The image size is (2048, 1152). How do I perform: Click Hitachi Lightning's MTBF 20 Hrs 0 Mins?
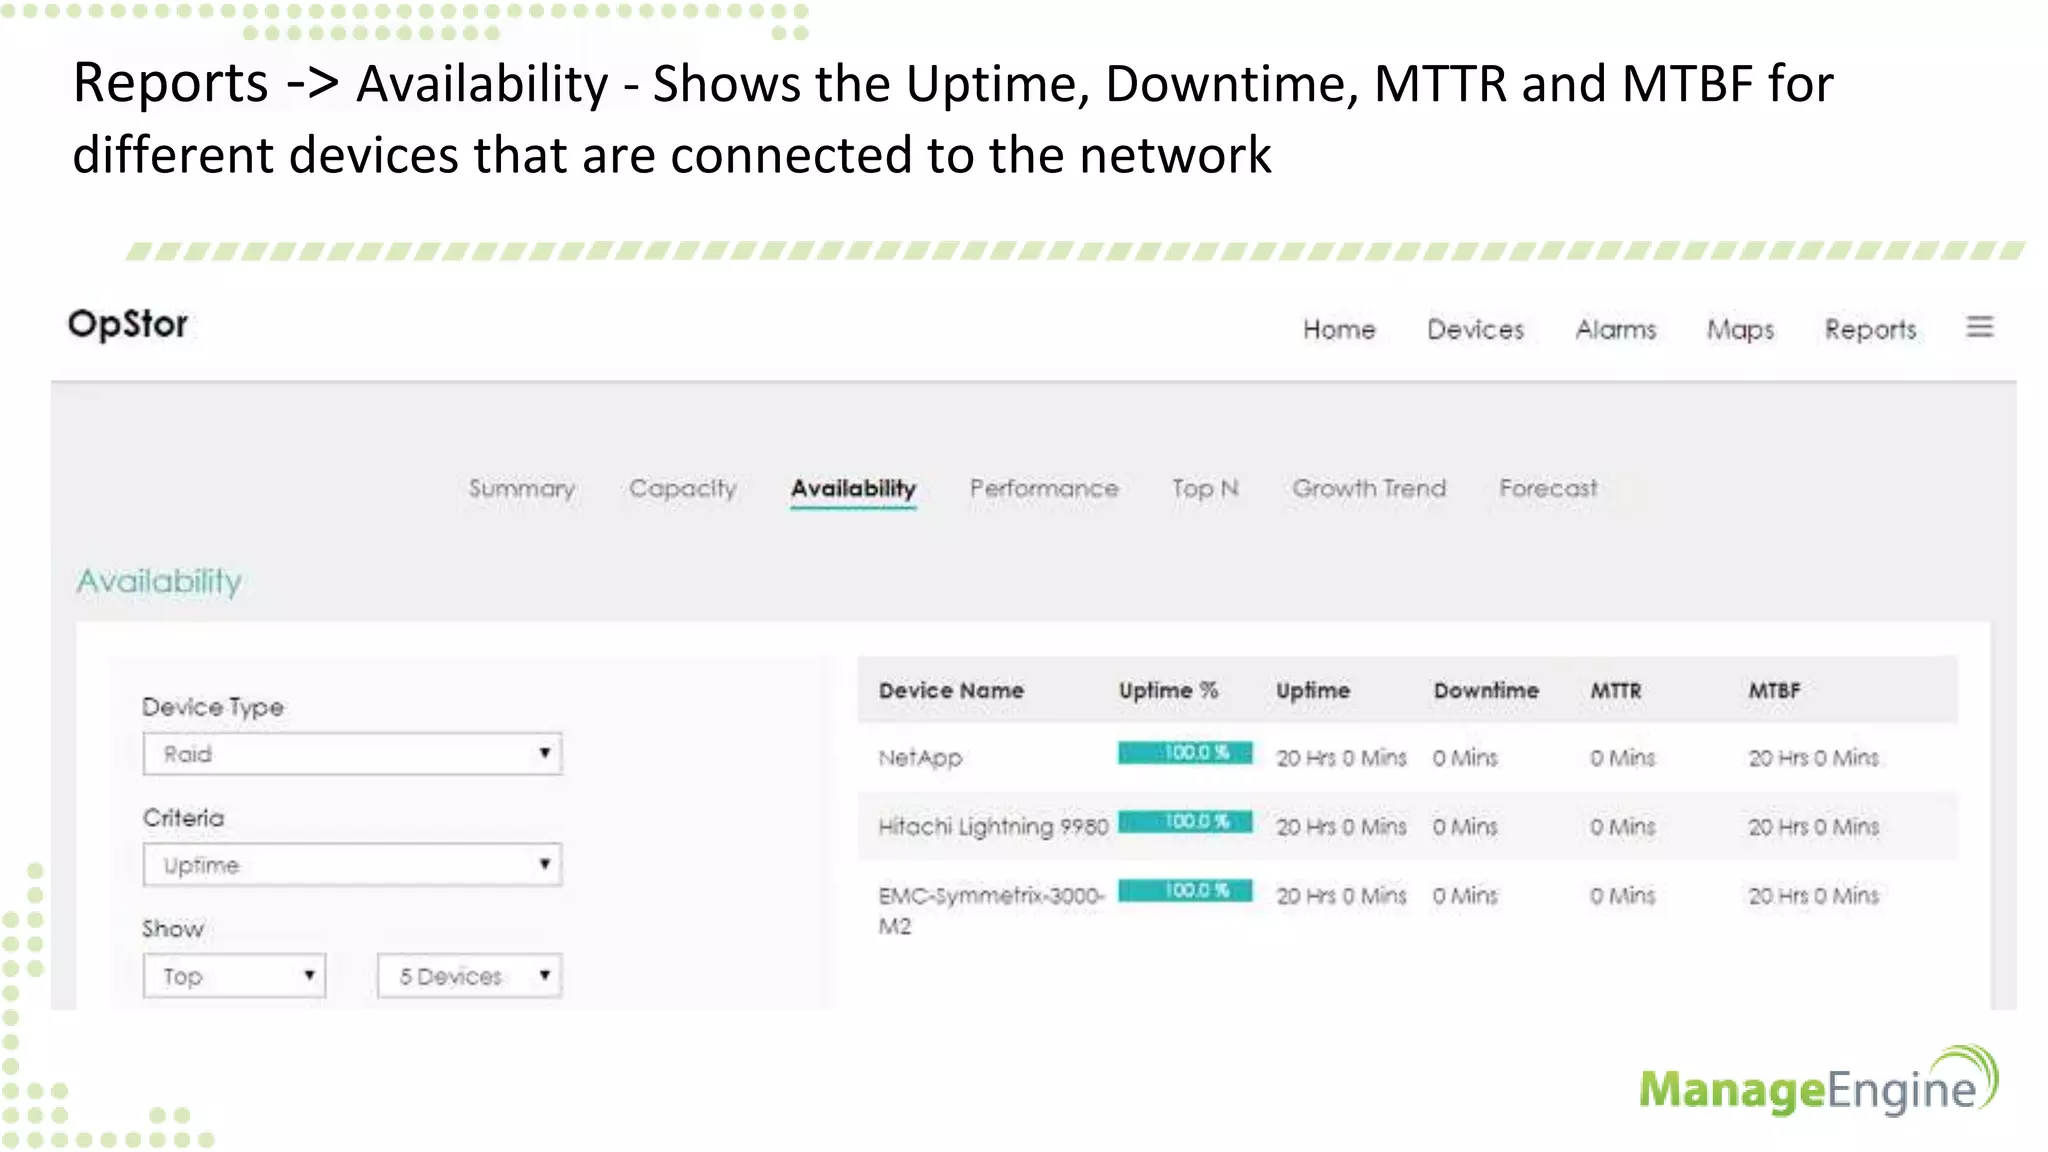pos(1814,827)
